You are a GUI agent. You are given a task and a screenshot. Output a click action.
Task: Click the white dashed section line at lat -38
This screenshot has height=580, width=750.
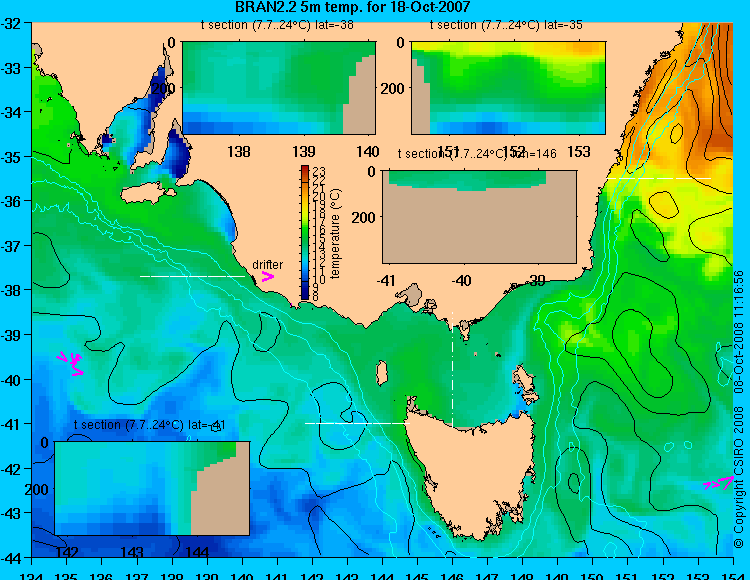pos(192,276)
